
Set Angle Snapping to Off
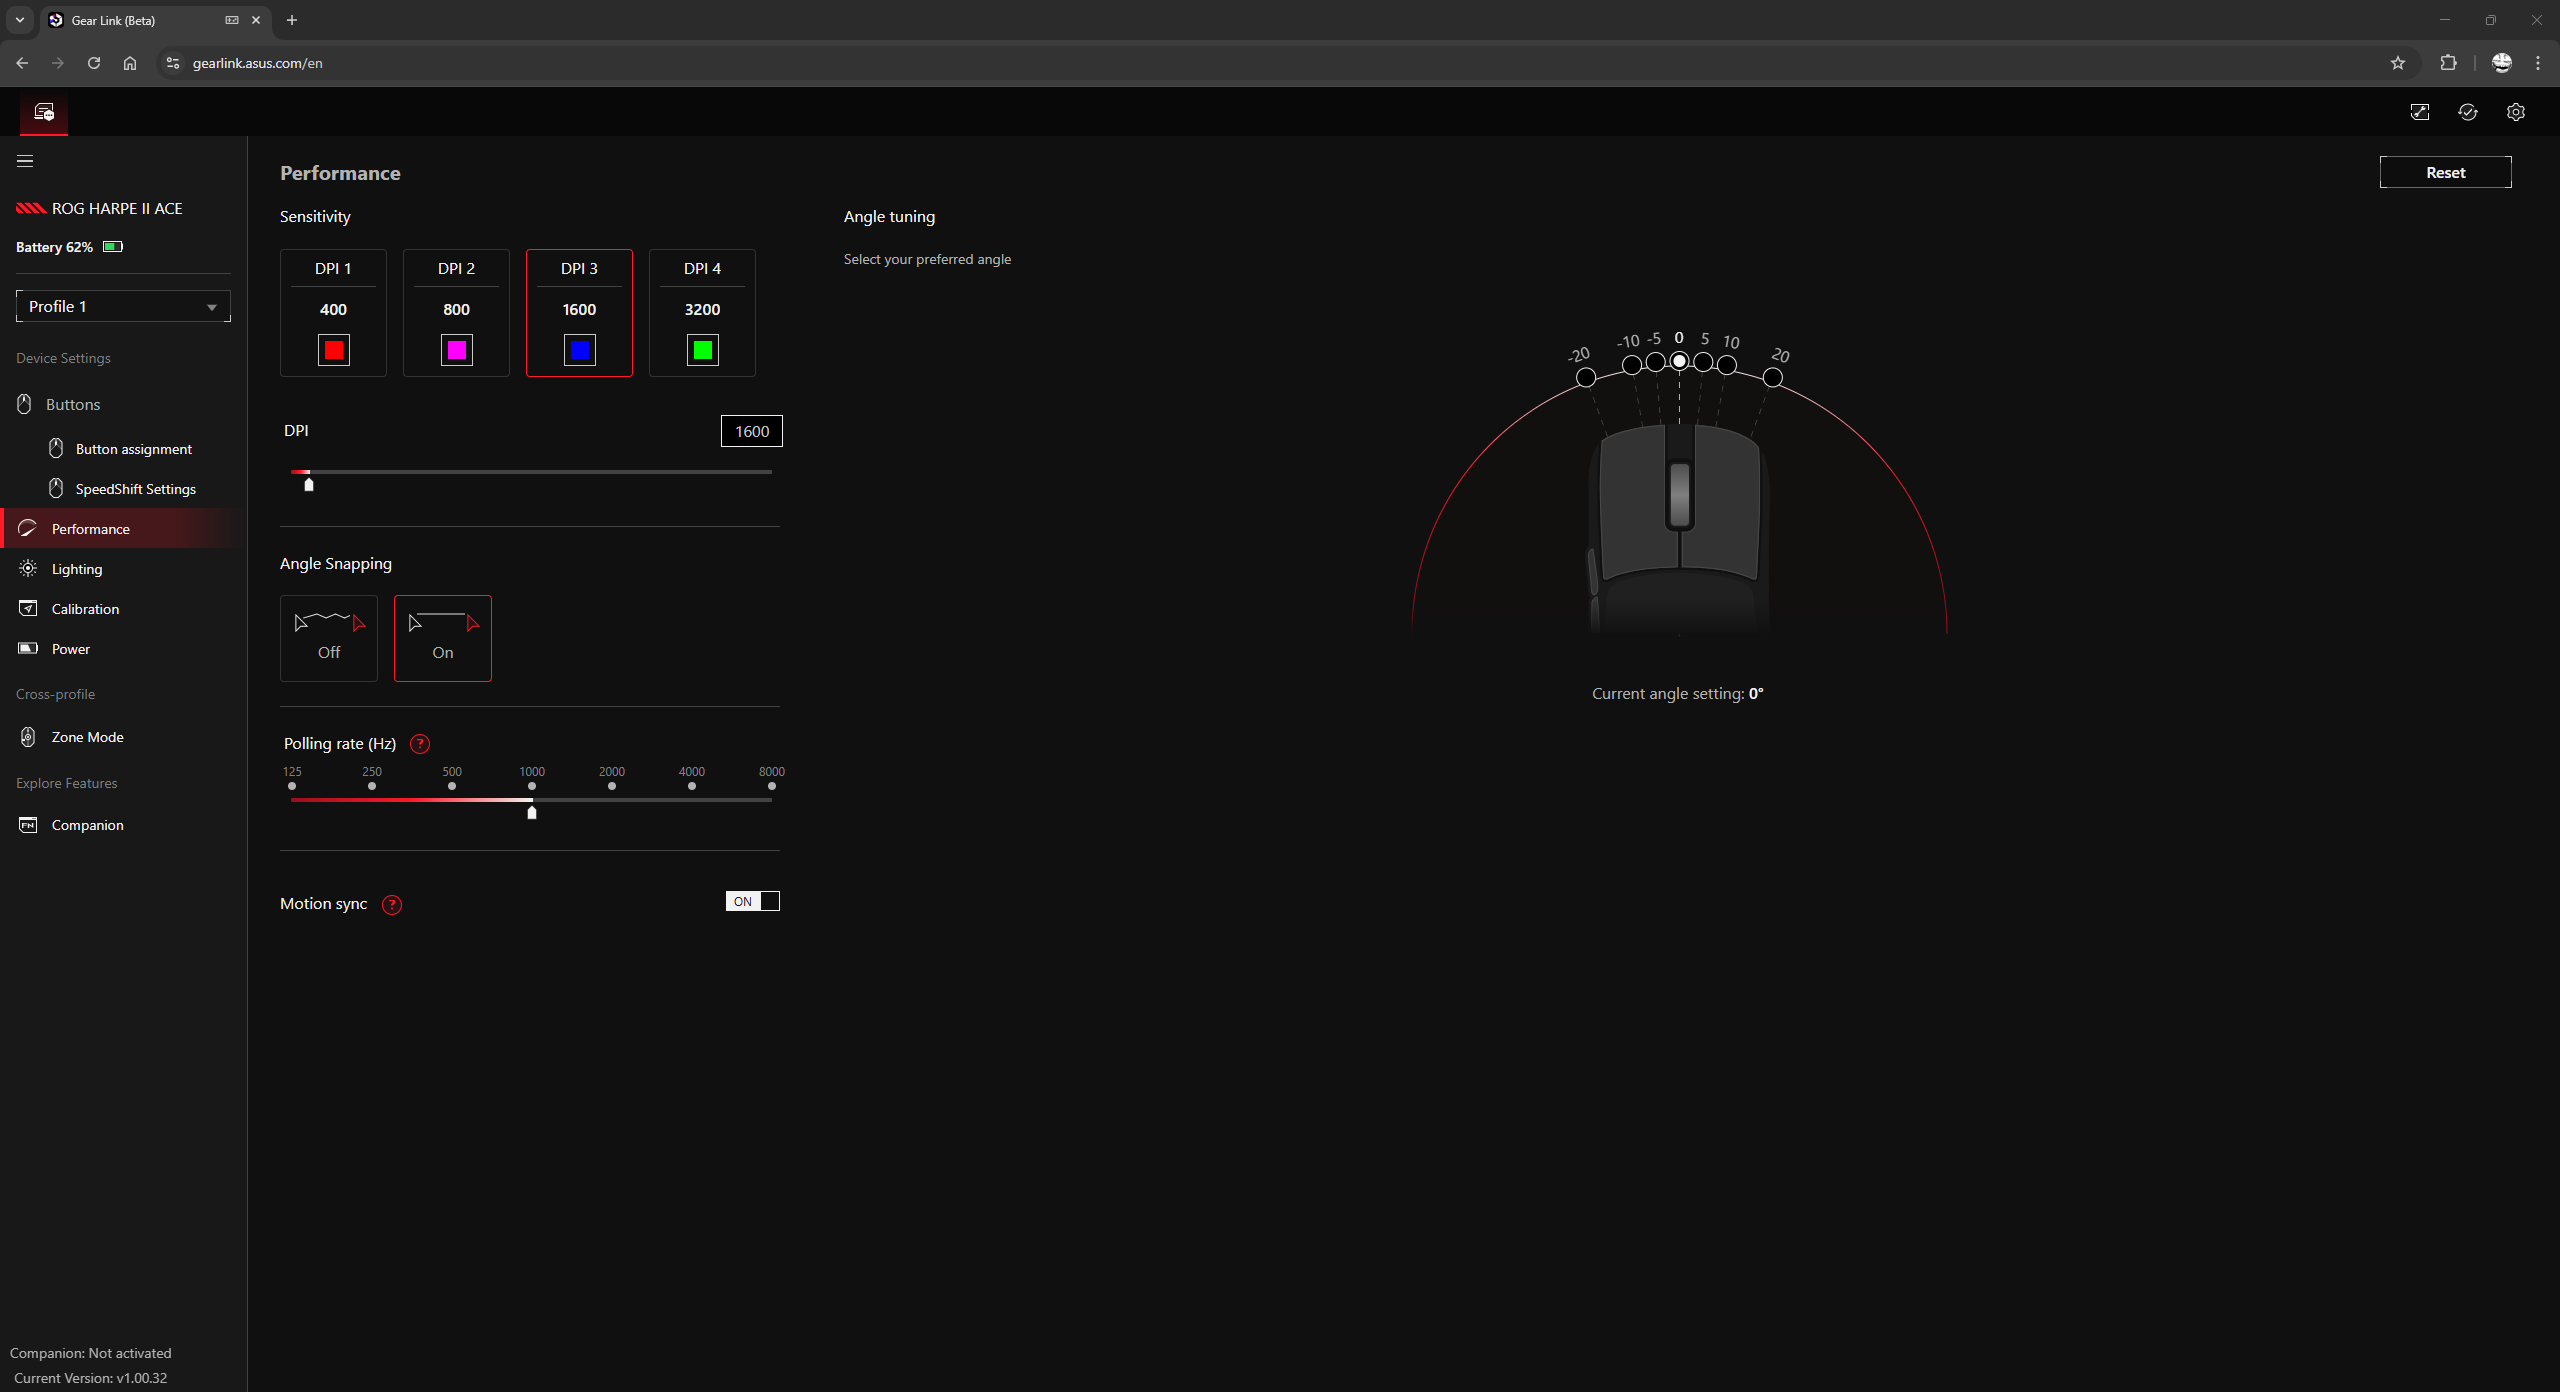click(329, 638)
